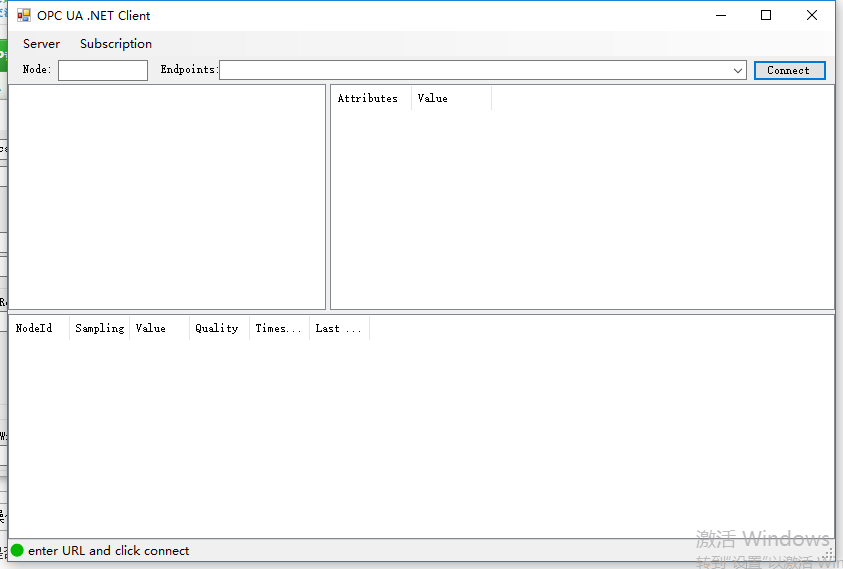Viewport: 843px width, 569px height.
Task: Close the OPC UA .NET Client window
Action: click(x=812, y=15)
